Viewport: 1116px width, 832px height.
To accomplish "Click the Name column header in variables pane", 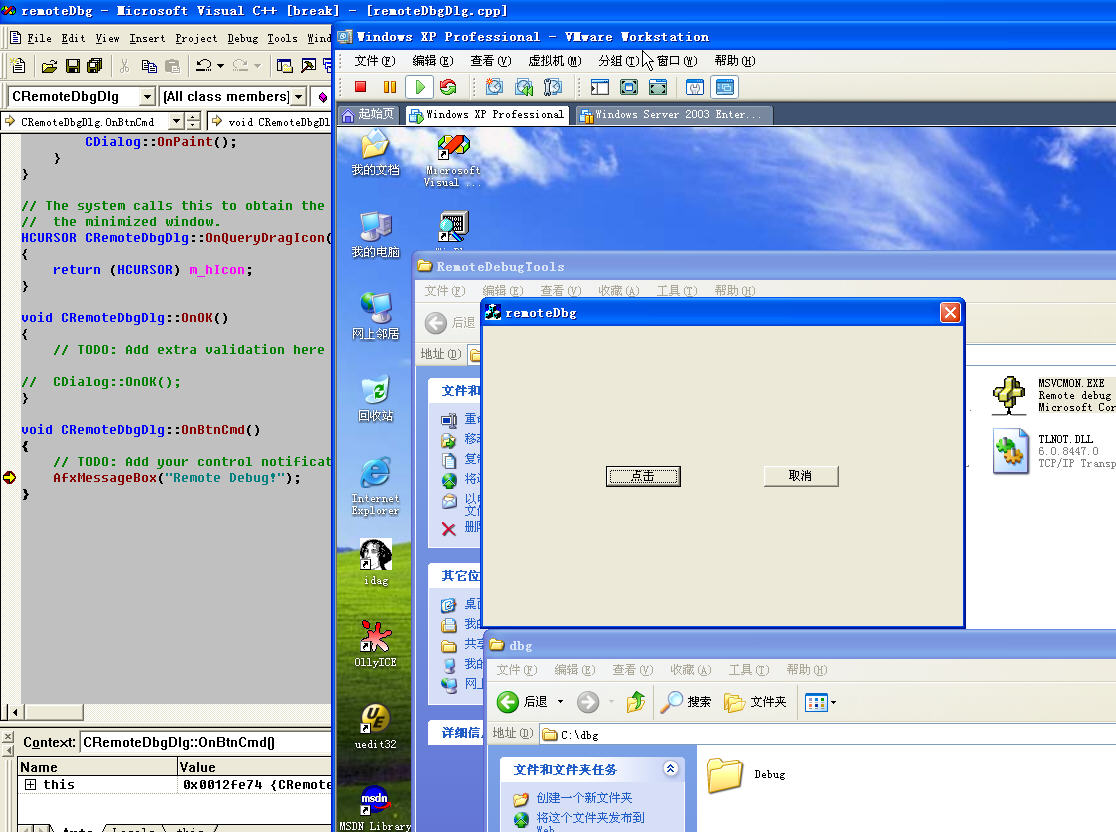I will tap(98, 767).
